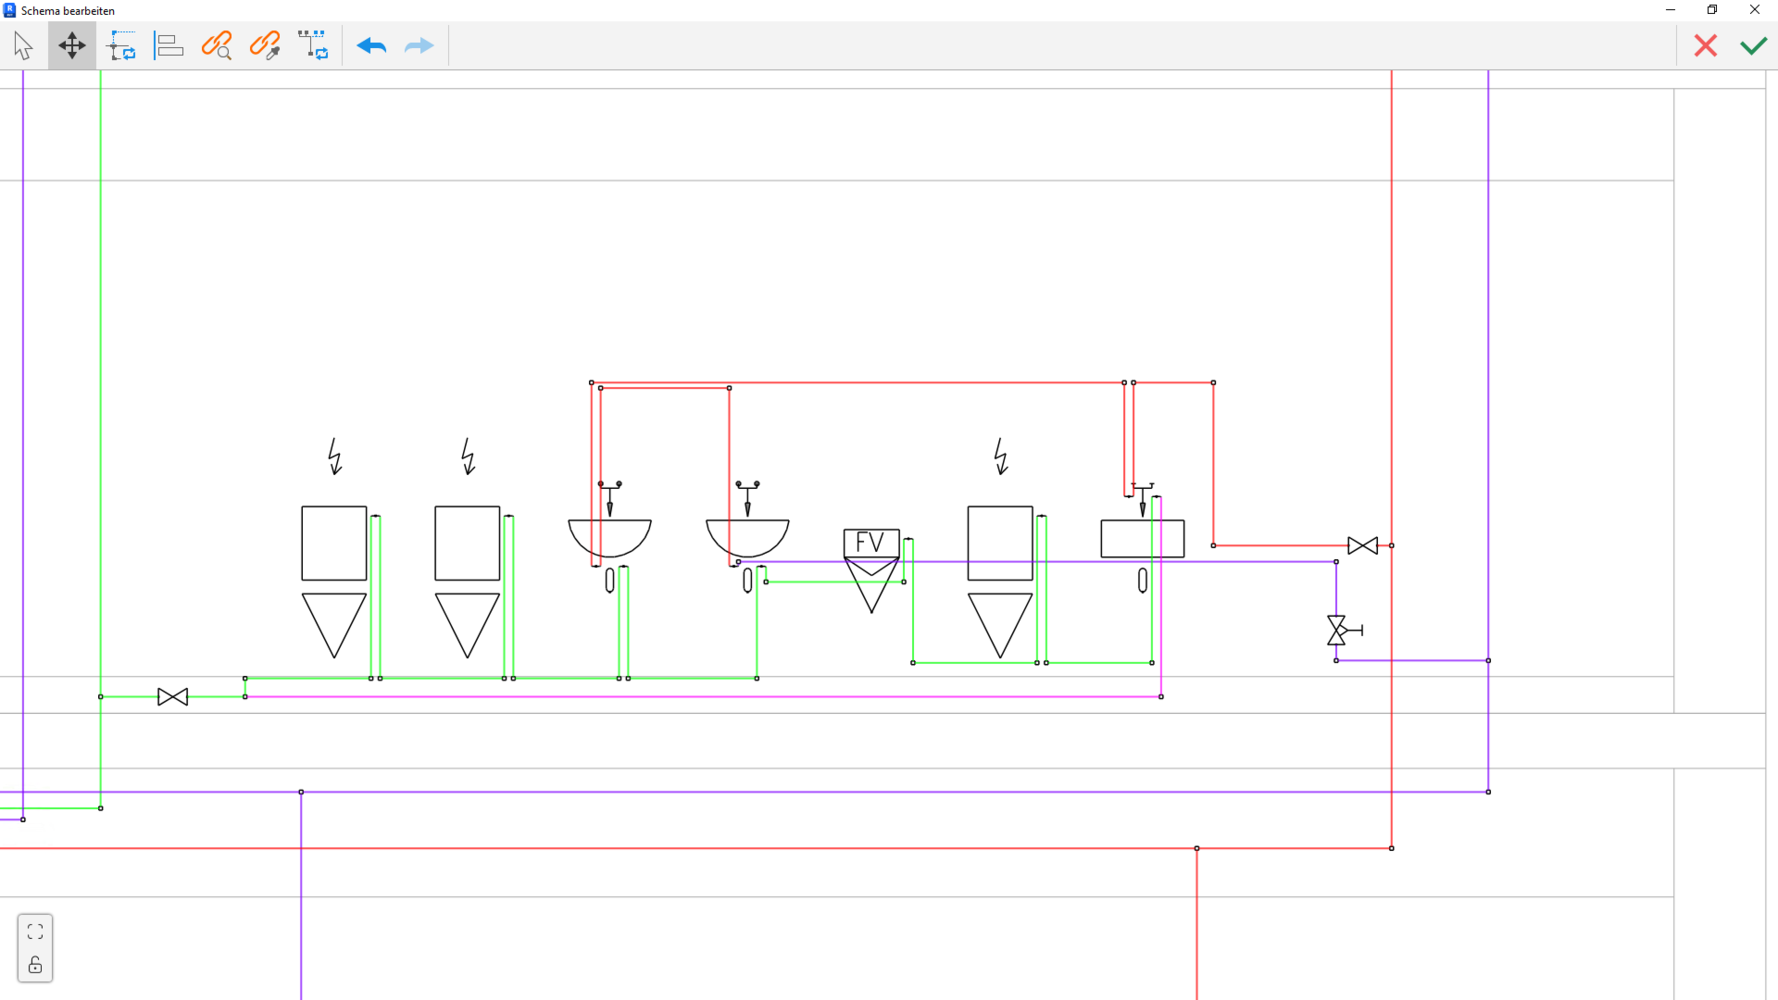Open the link search tool with magnifier
The height and width of the screenshot is (1000, 1778).
click(x=217, y=46)
